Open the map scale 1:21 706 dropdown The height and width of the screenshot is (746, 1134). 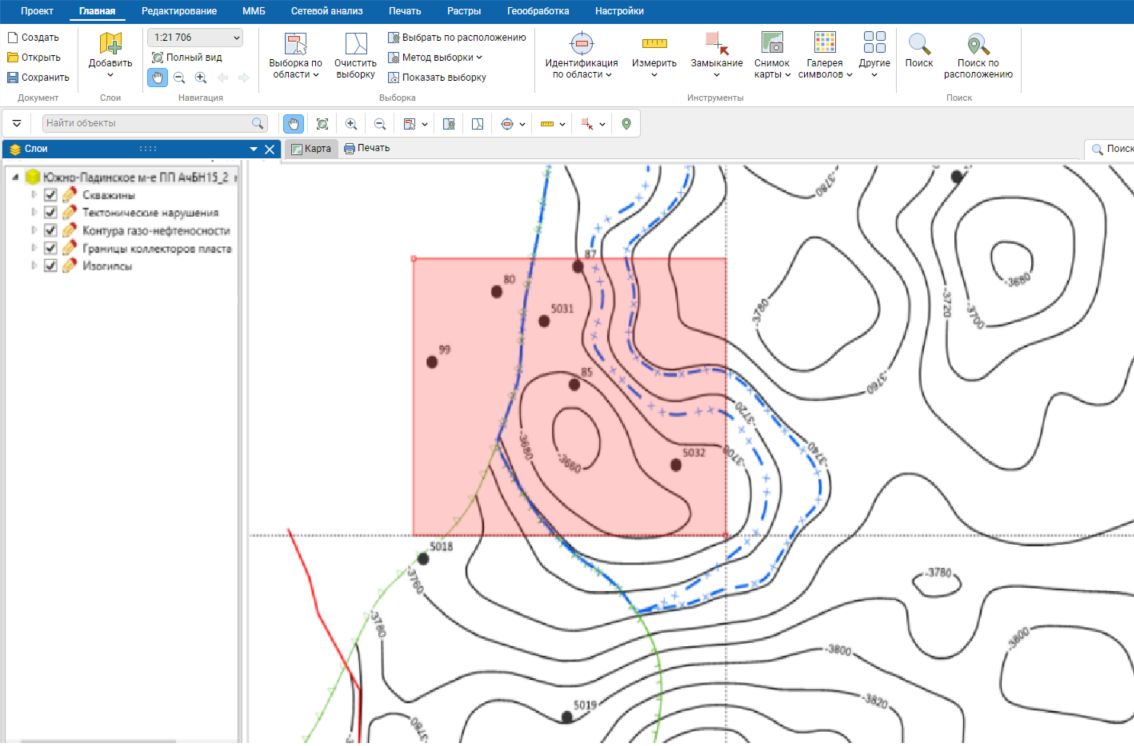click(x=195, y=37)
